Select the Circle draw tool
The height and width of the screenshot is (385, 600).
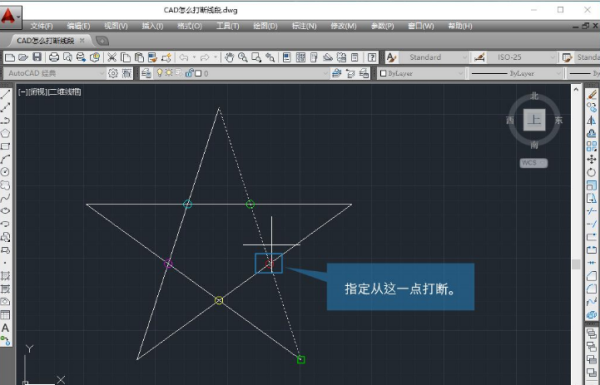click(x=5, y=172)
